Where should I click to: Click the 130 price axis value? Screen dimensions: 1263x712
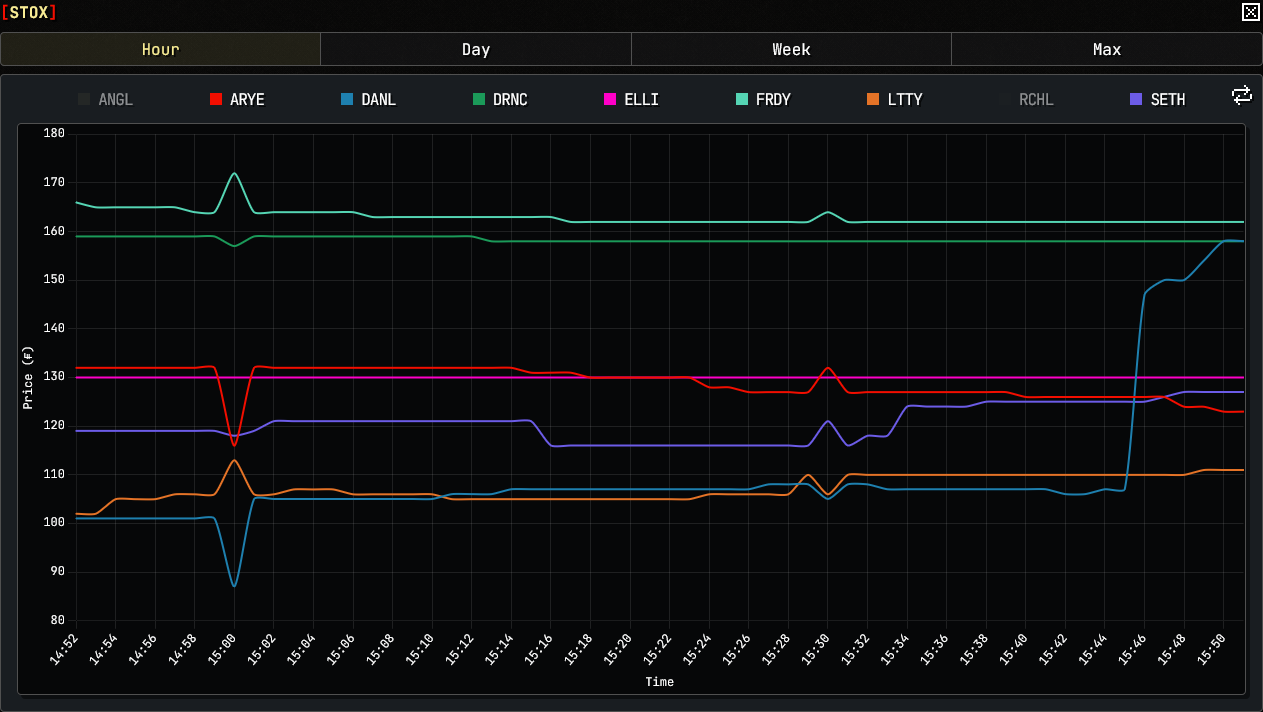[54, 377]
